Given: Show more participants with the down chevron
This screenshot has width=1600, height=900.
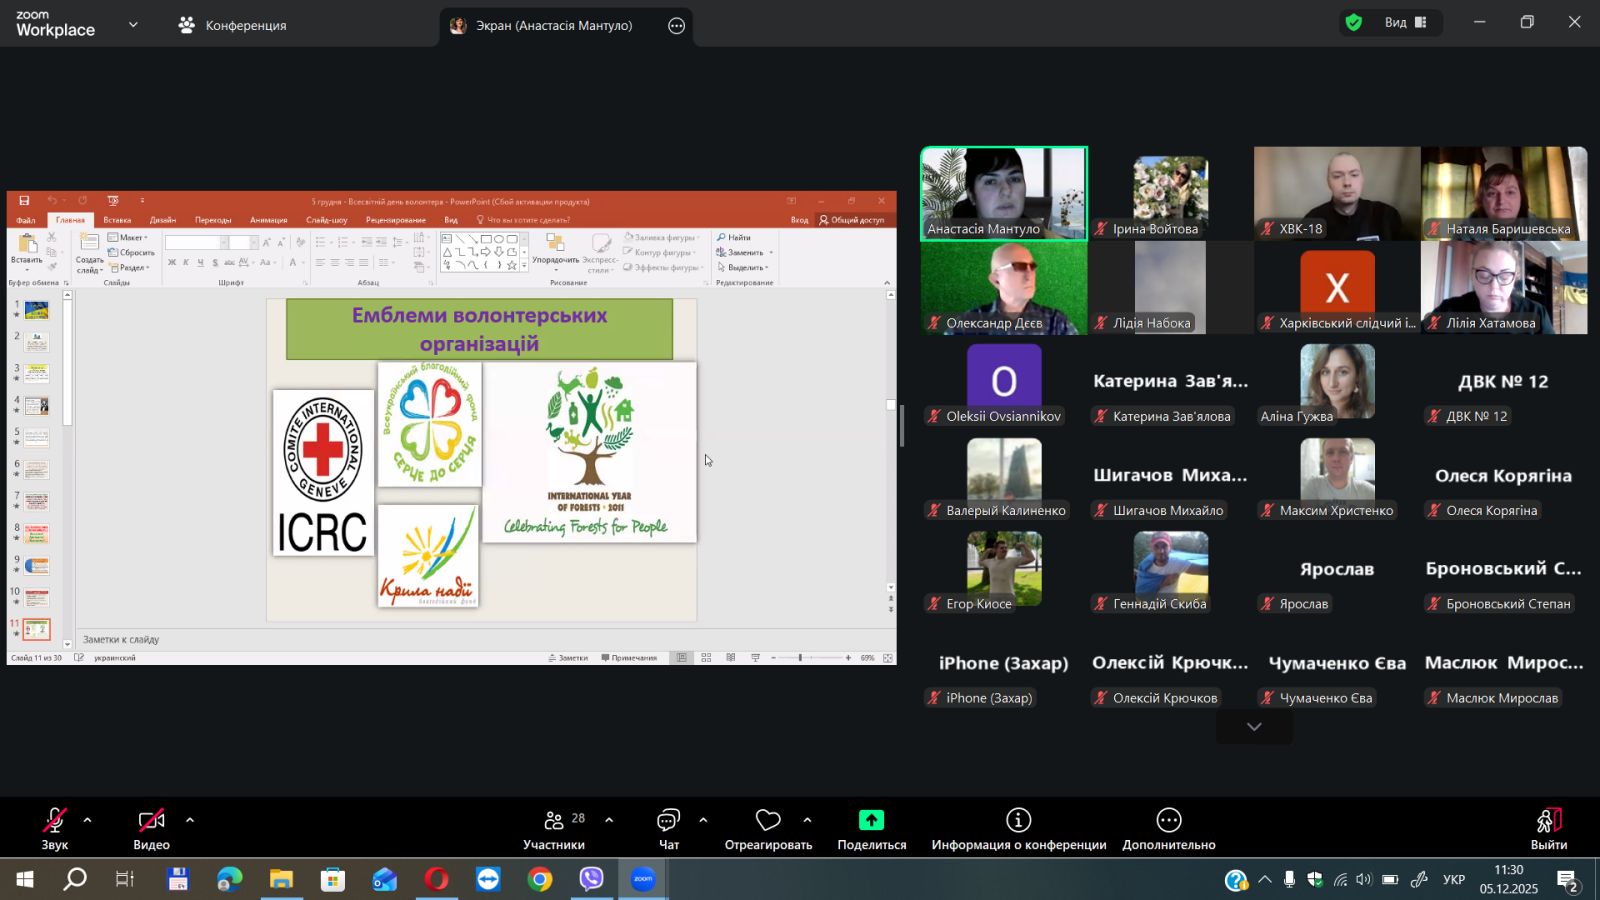Looking at the screenshot, I should 1254,727.
